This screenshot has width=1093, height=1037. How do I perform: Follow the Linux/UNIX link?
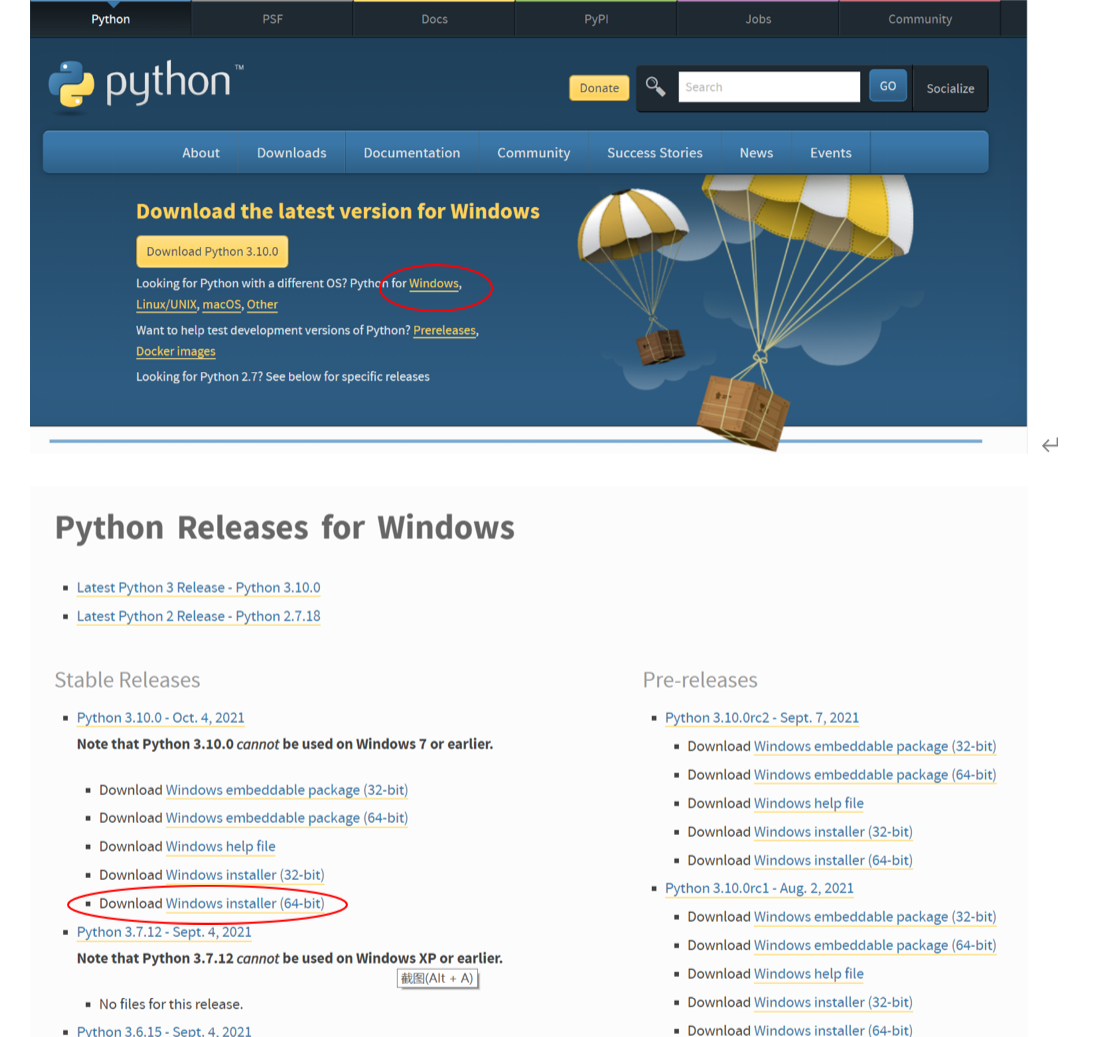pos(167,305)
